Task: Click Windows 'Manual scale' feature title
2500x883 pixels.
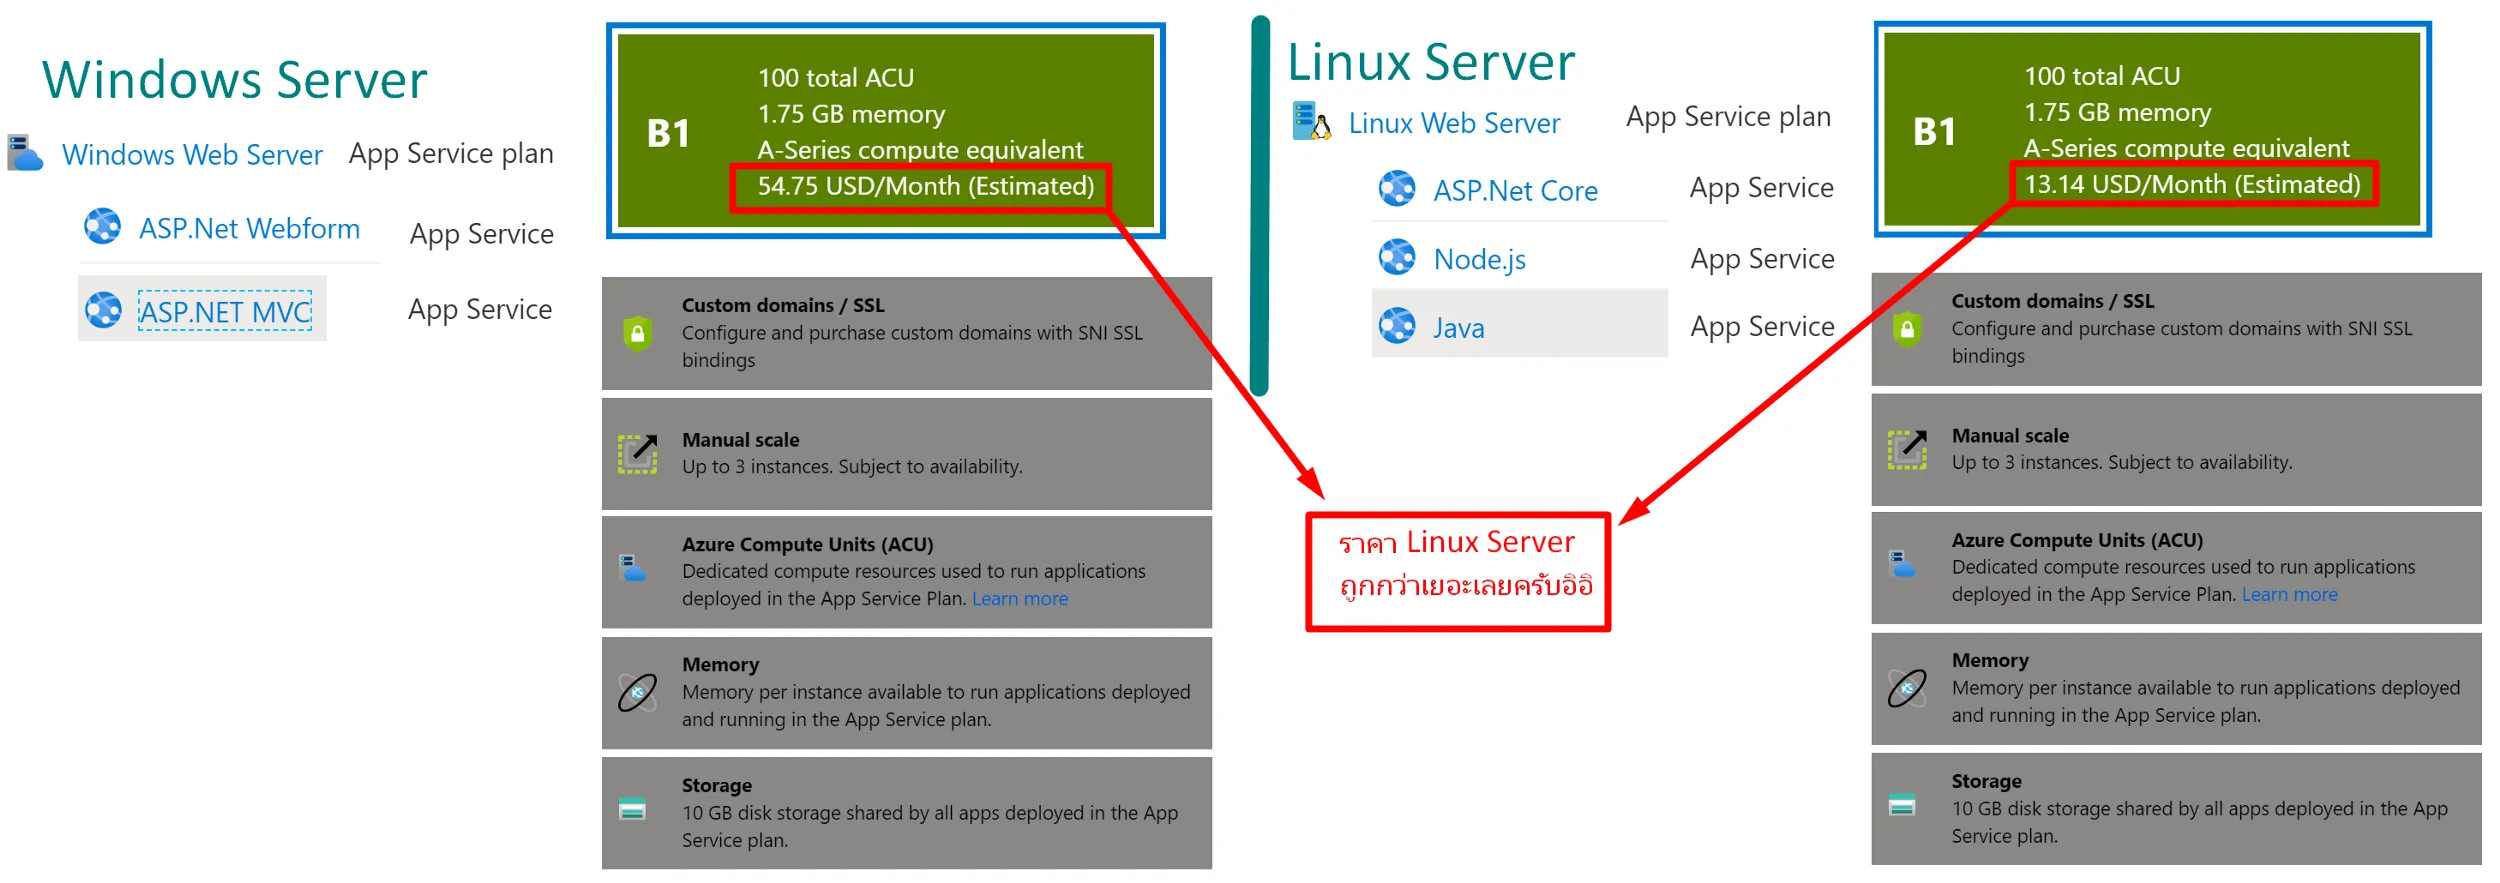Action: click(740, 440)
